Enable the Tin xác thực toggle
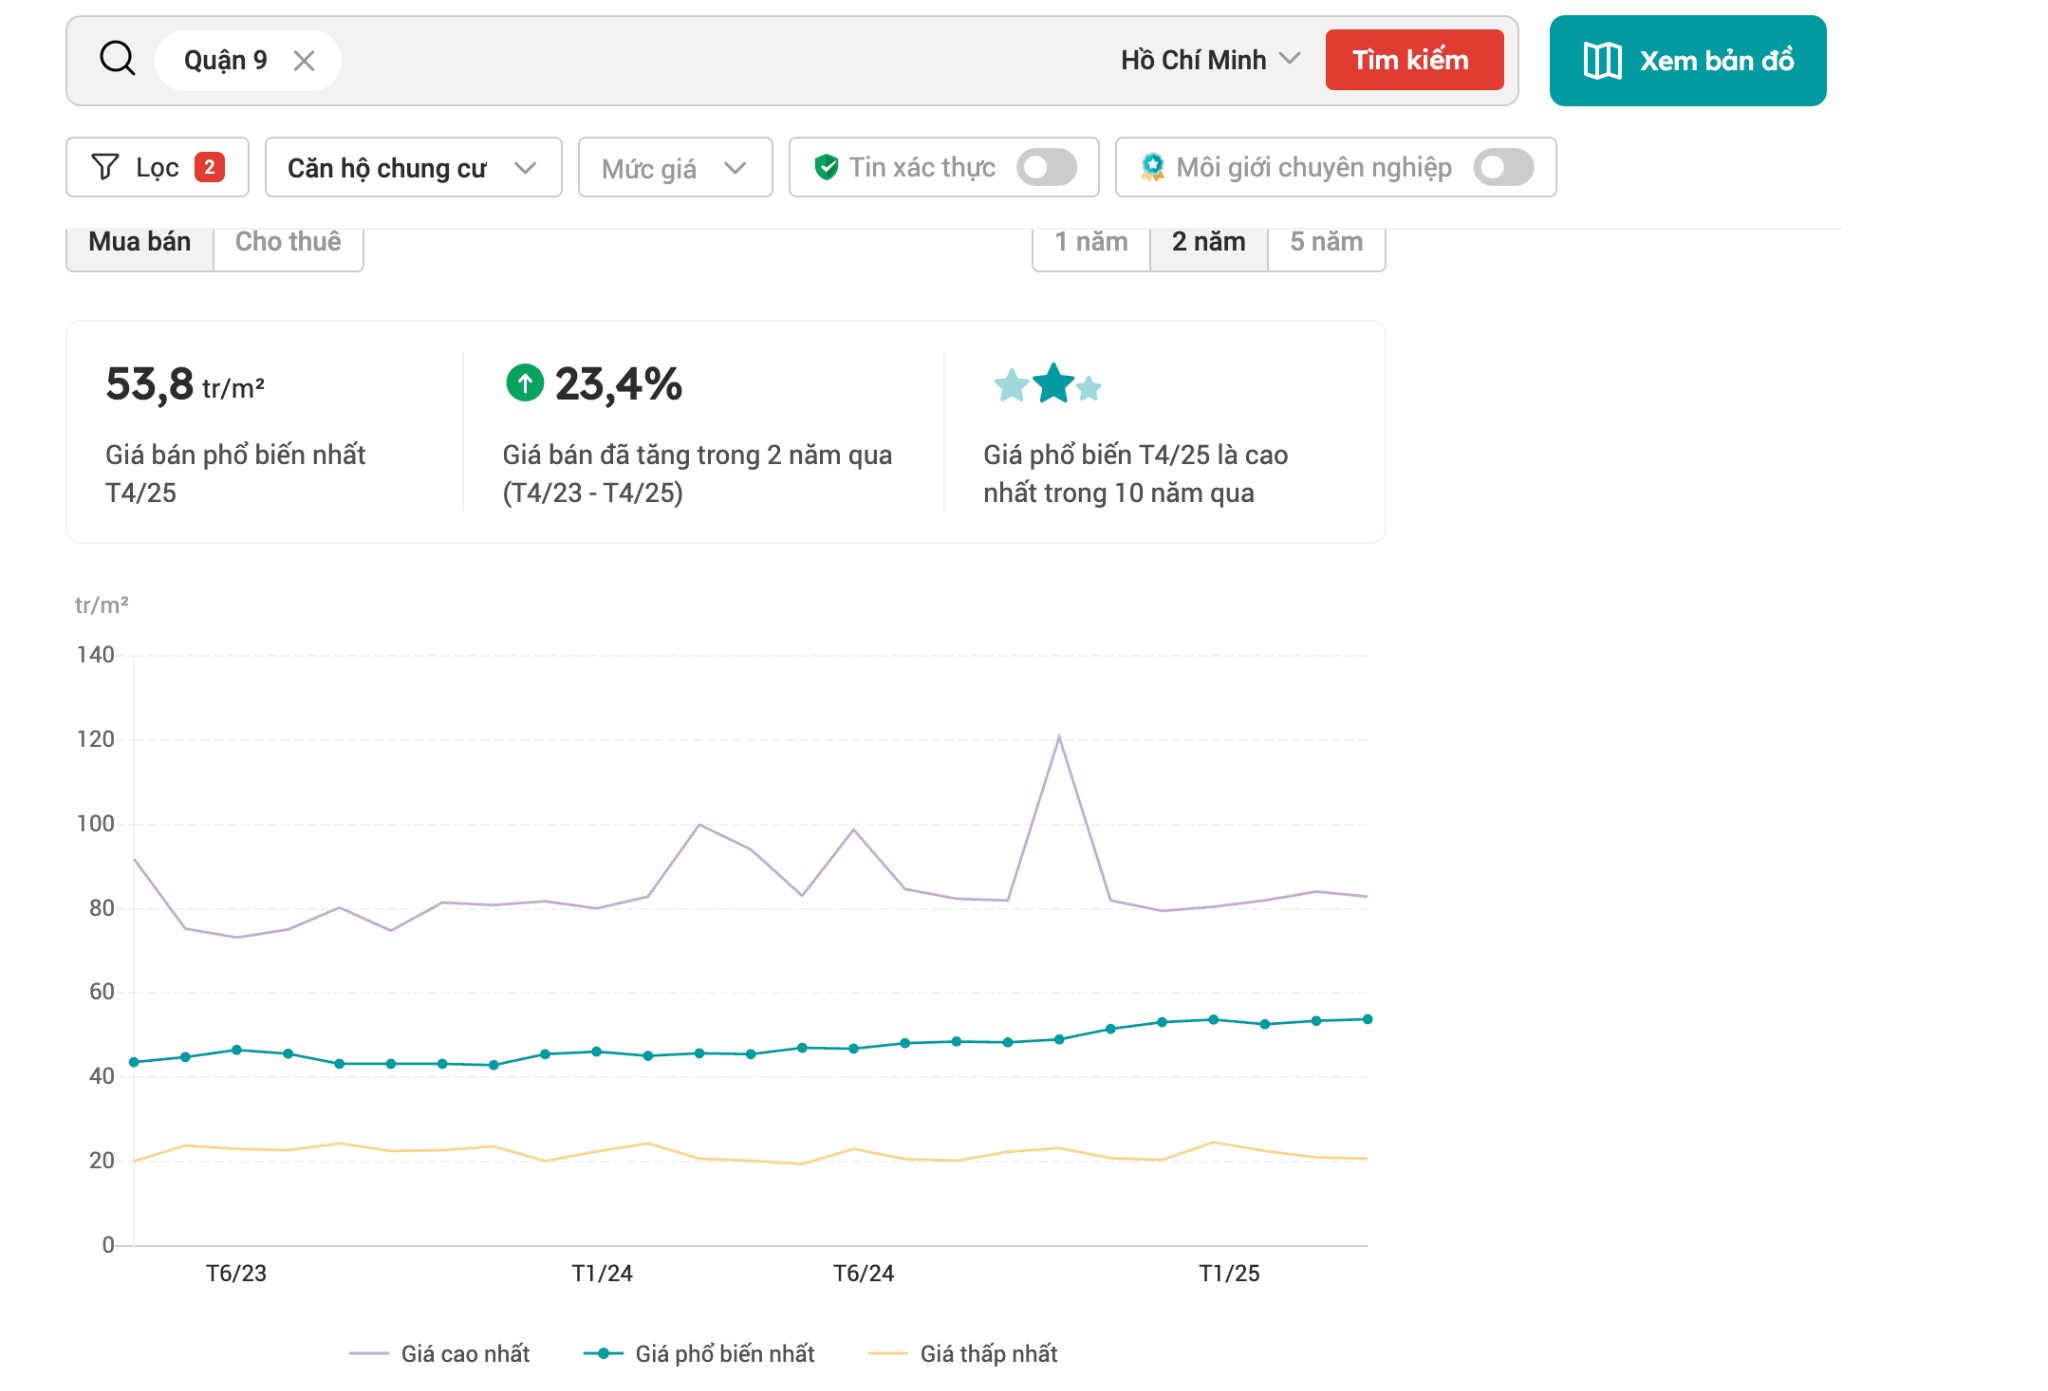Screen dimensions: 2048x1391 click(x=1046, y=167)
